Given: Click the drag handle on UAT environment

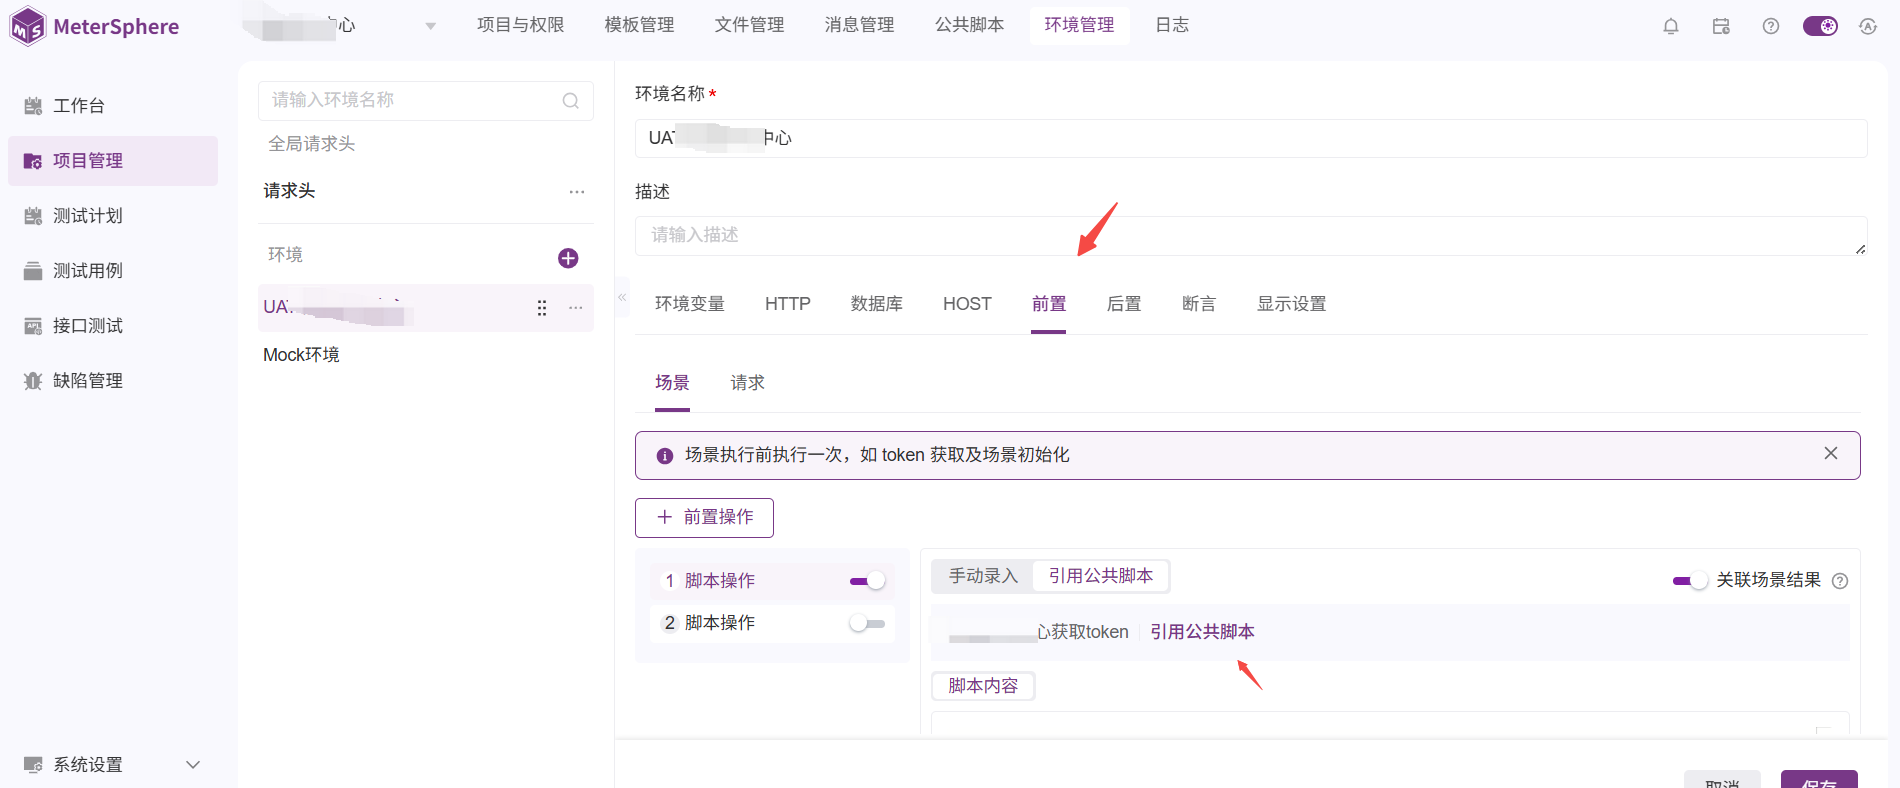Looking at the screenshot, I should [542, 308].
